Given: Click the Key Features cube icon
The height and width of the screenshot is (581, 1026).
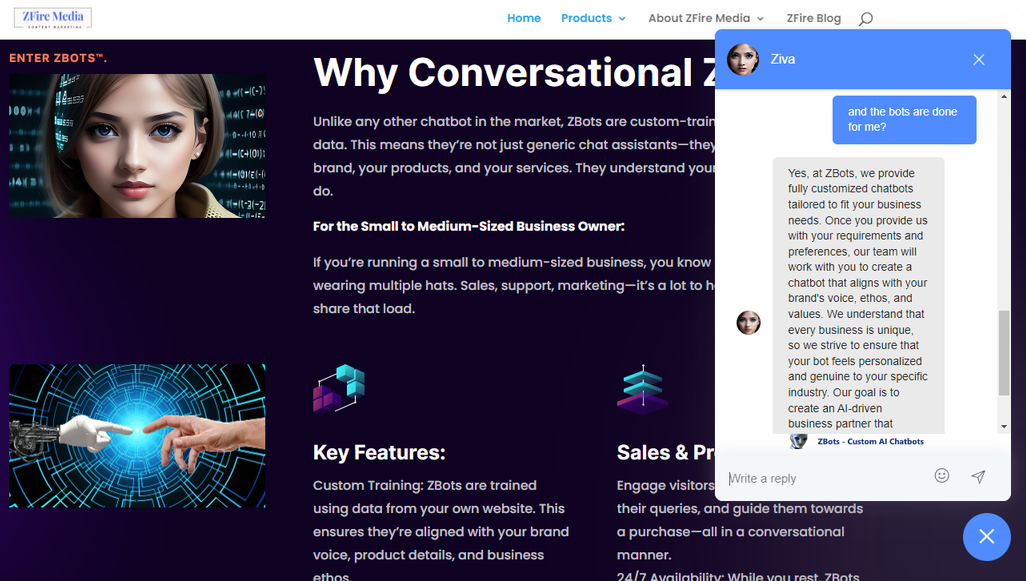Looking at the screenshot, I should coord(339,389).
